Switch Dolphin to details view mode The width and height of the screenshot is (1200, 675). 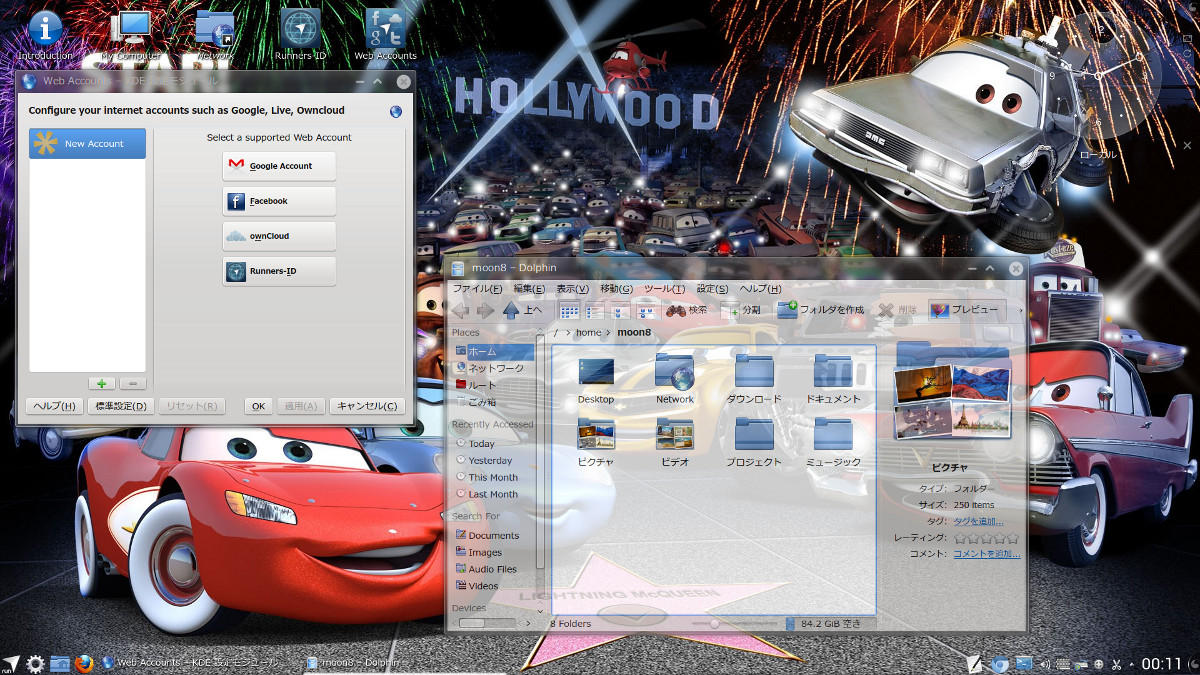(620, 310)
